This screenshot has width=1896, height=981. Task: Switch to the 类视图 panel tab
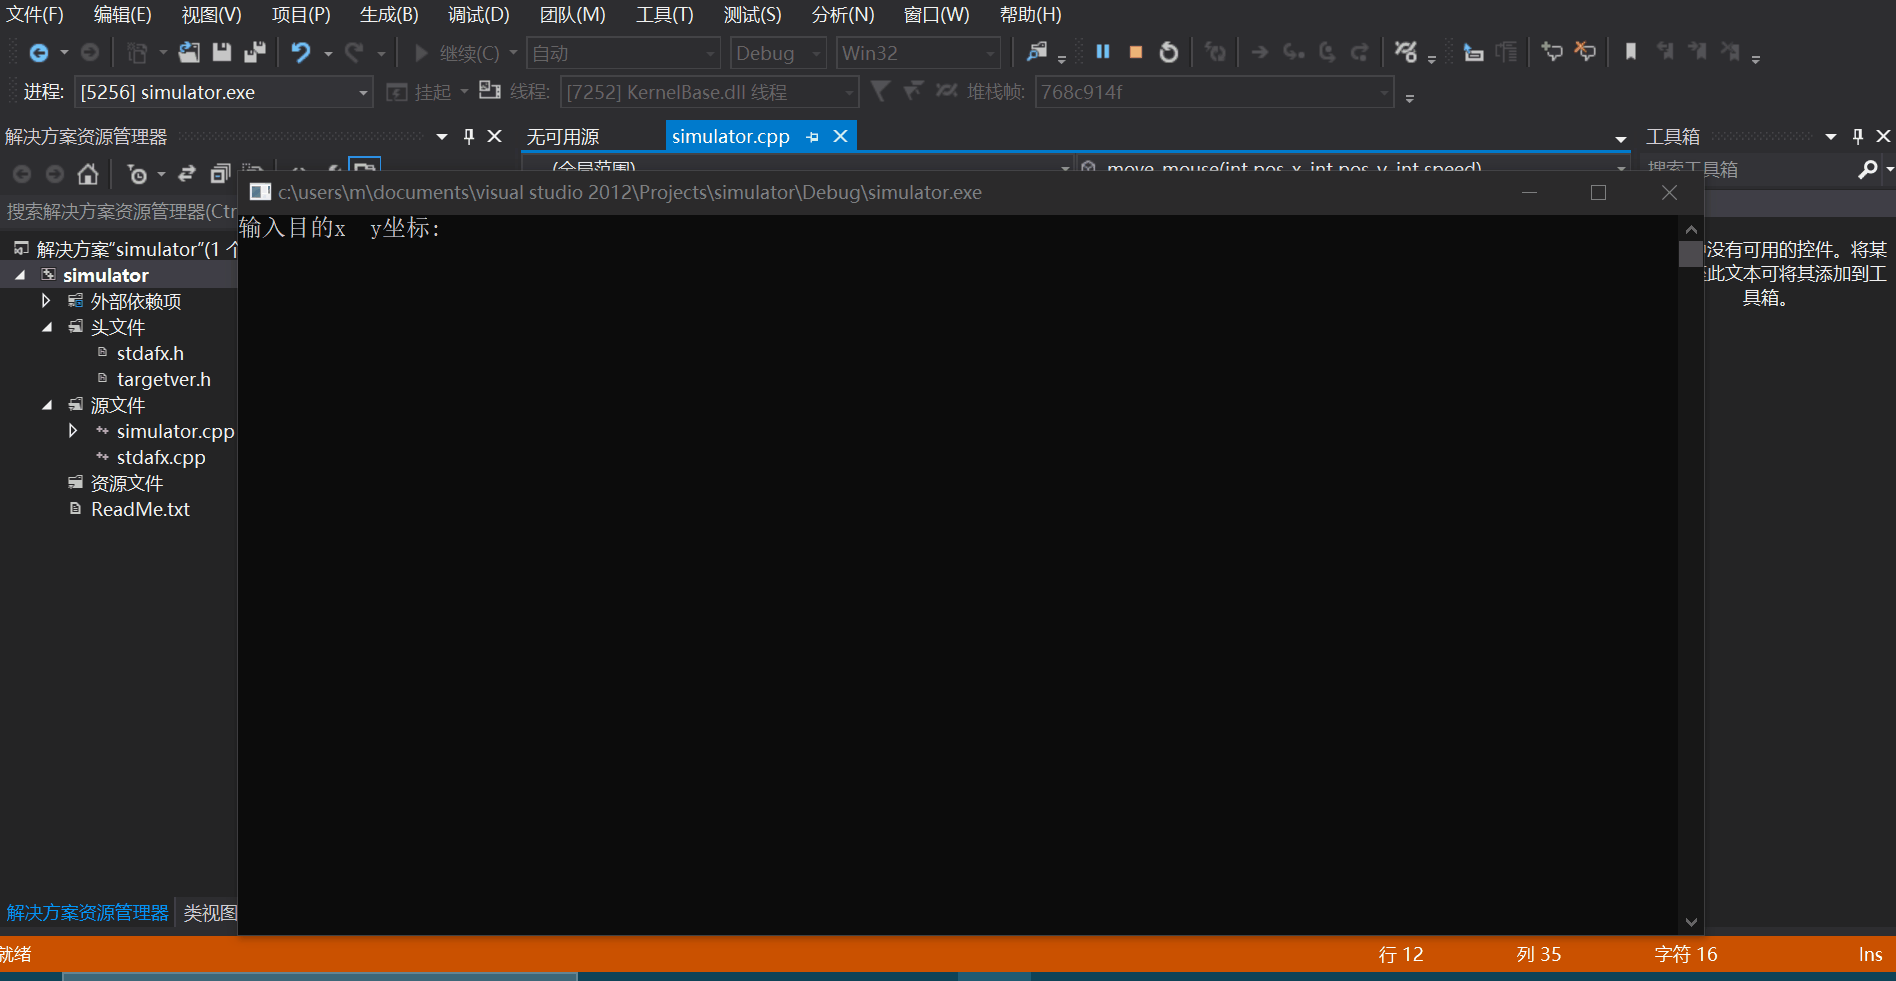[210, 913]
